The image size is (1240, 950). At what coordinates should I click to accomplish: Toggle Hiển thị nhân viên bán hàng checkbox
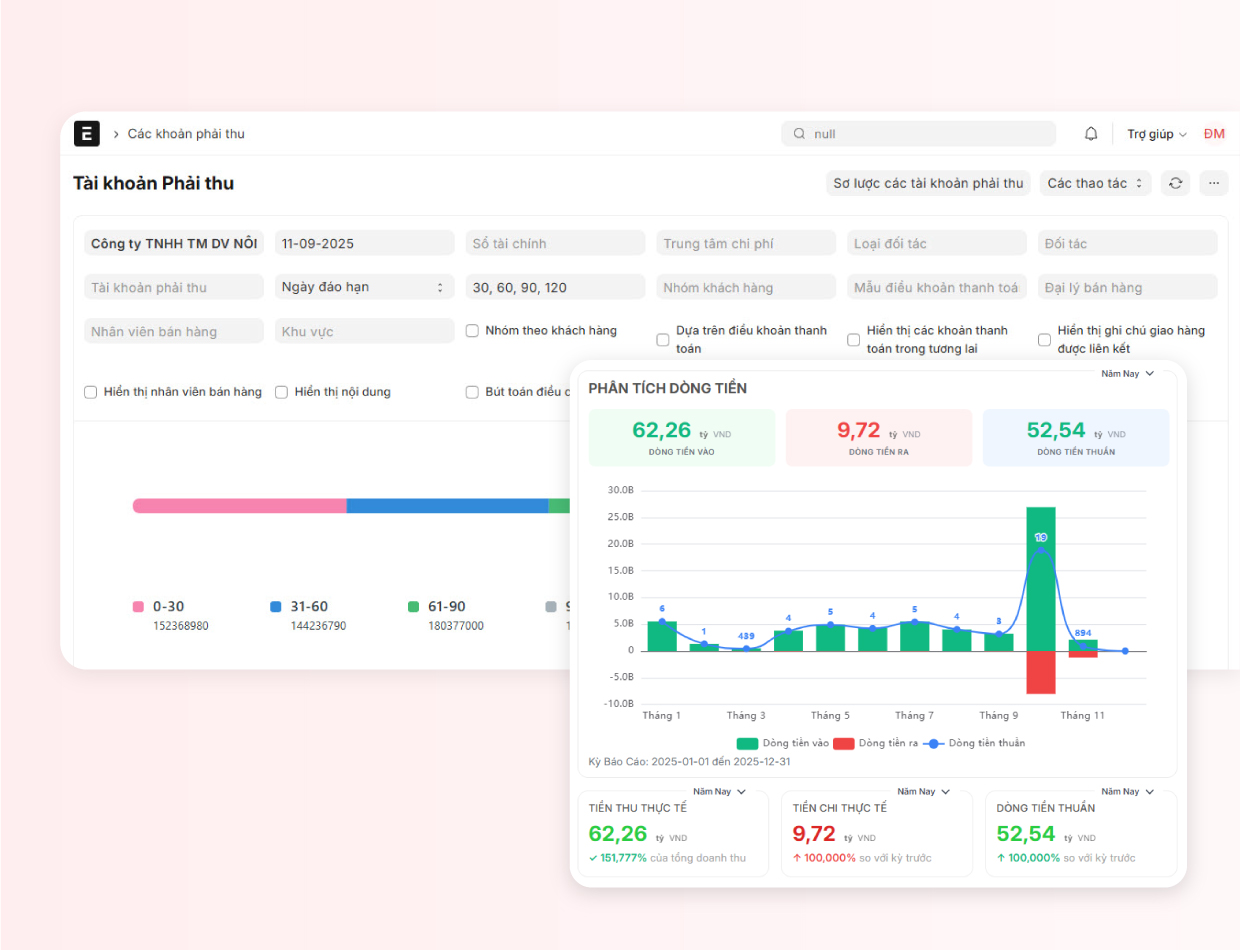click(x=91, y=392)
